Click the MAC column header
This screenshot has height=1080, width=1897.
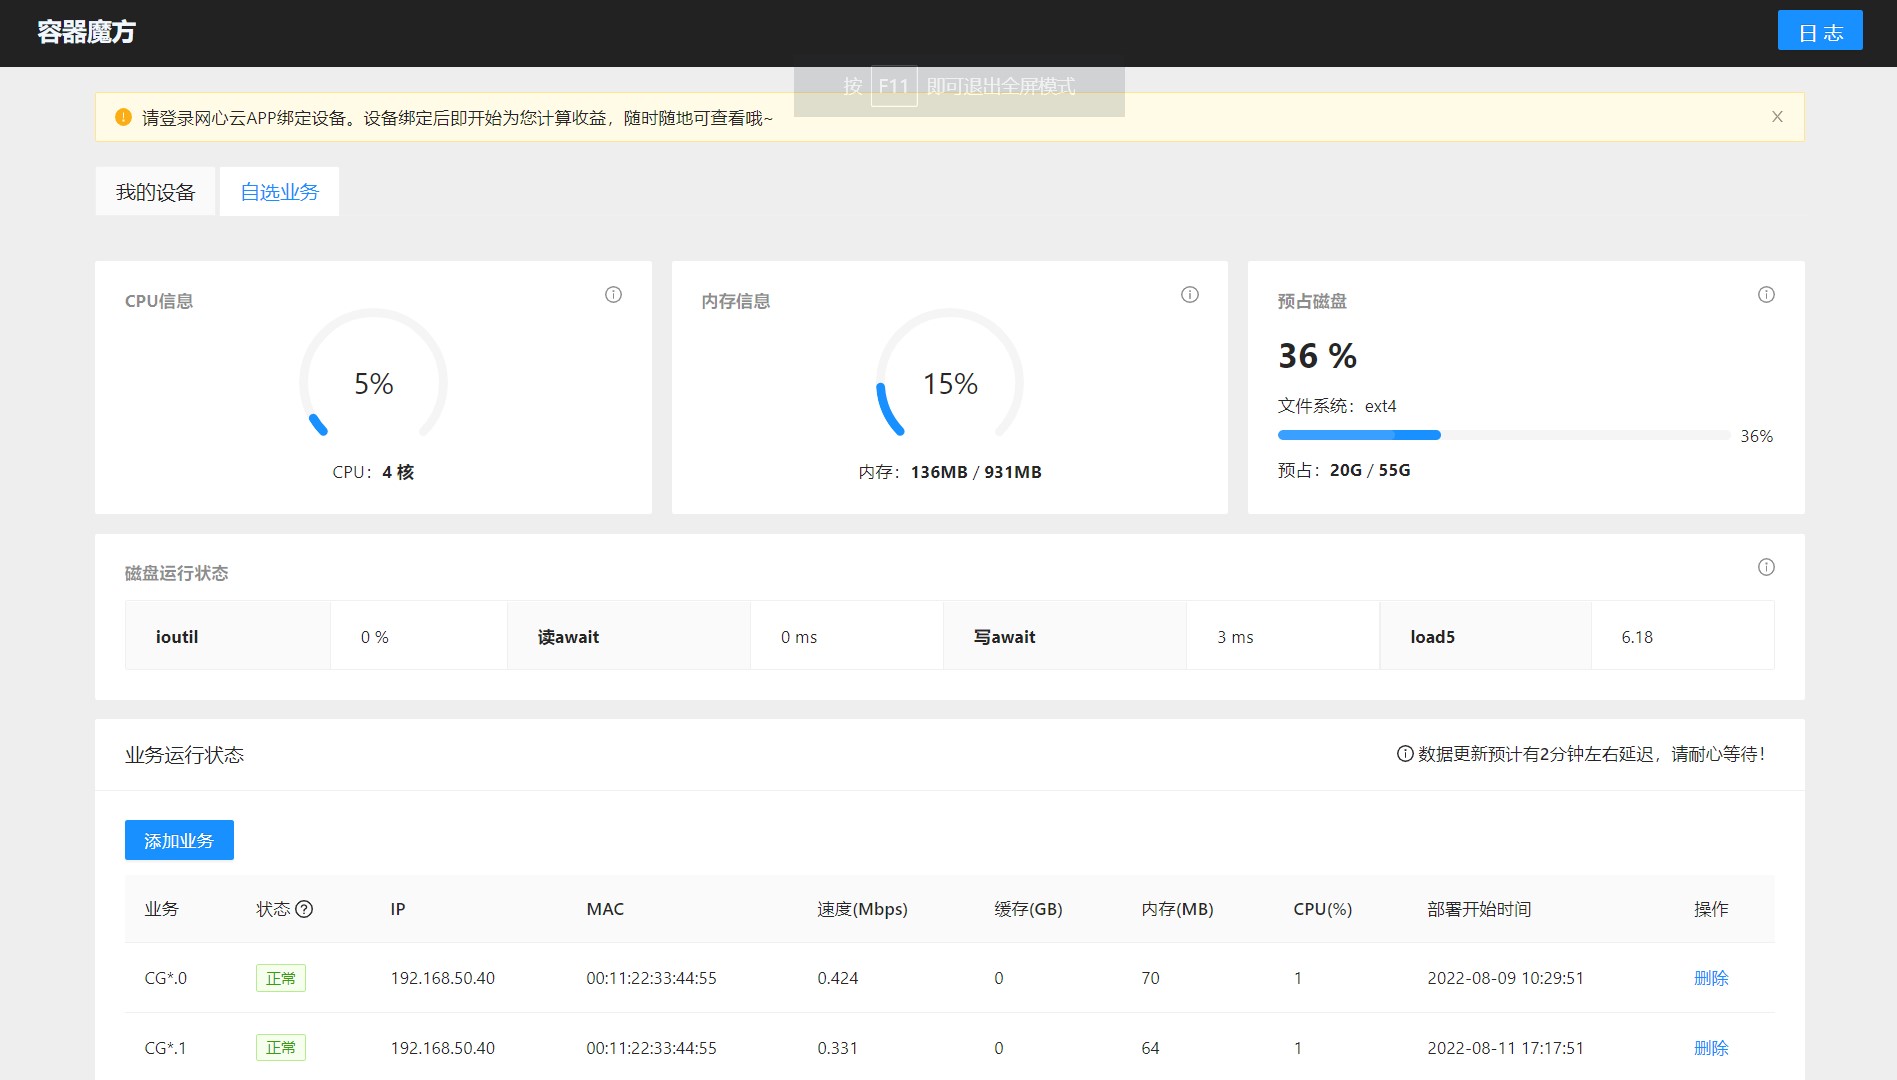point(605,909)
